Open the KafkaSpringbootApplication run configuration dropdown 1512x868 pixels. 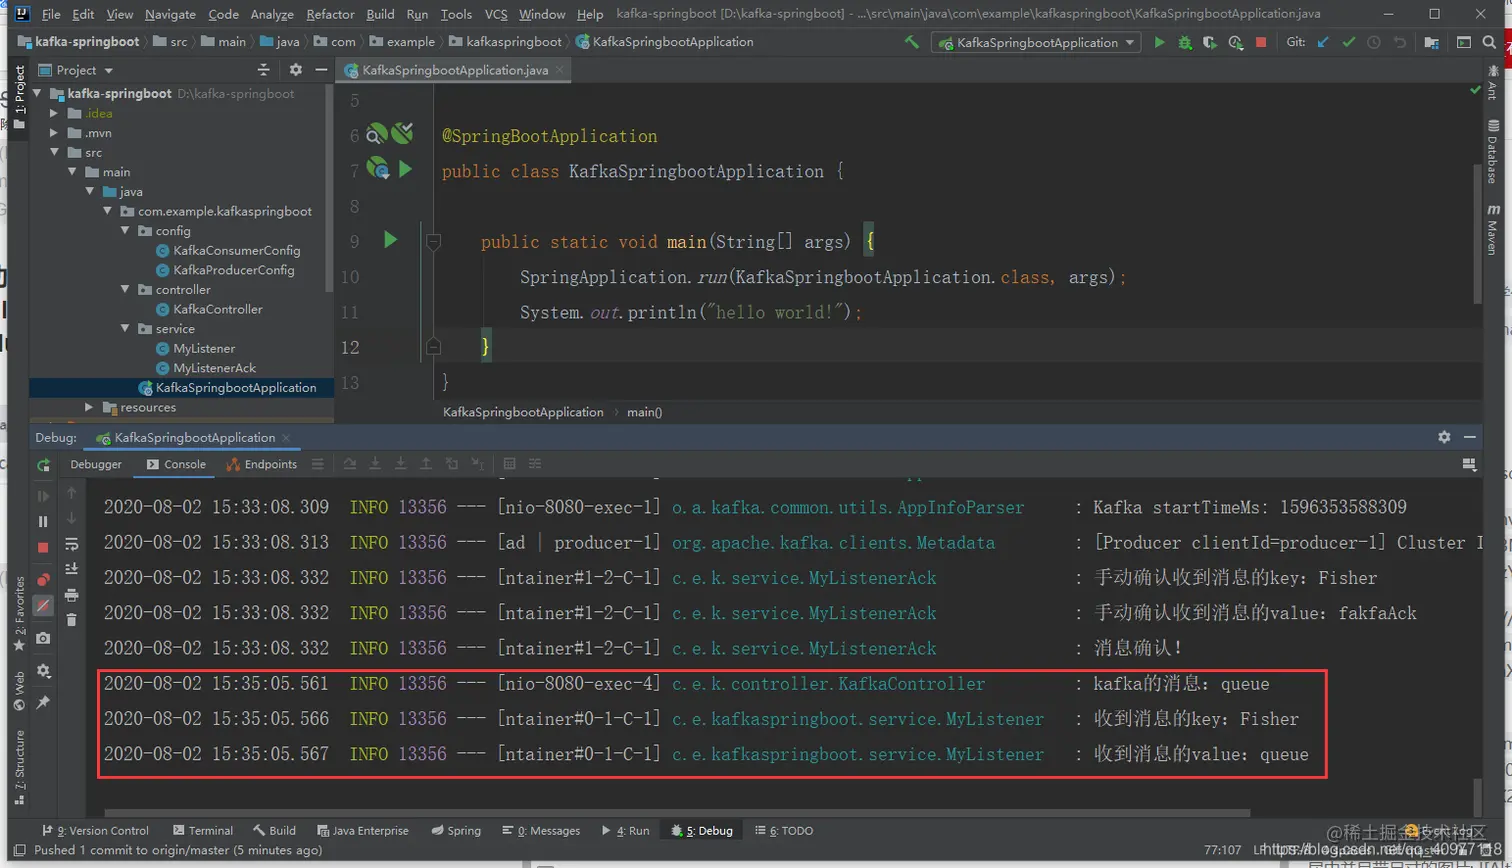point(1036,42)
